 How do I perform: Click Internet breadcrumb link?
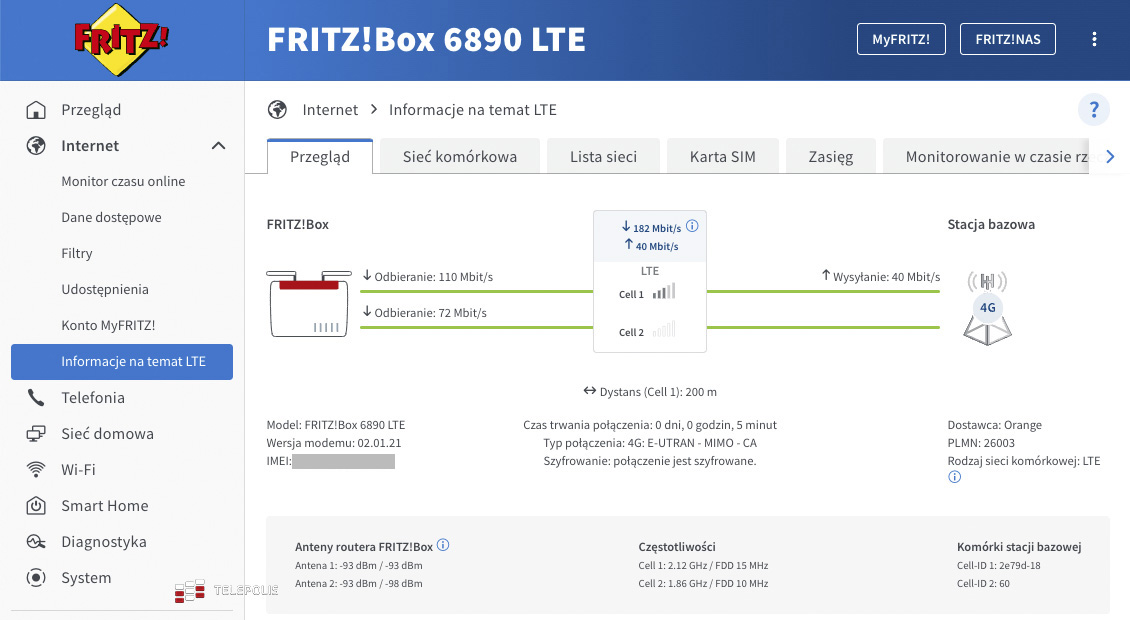330,110
